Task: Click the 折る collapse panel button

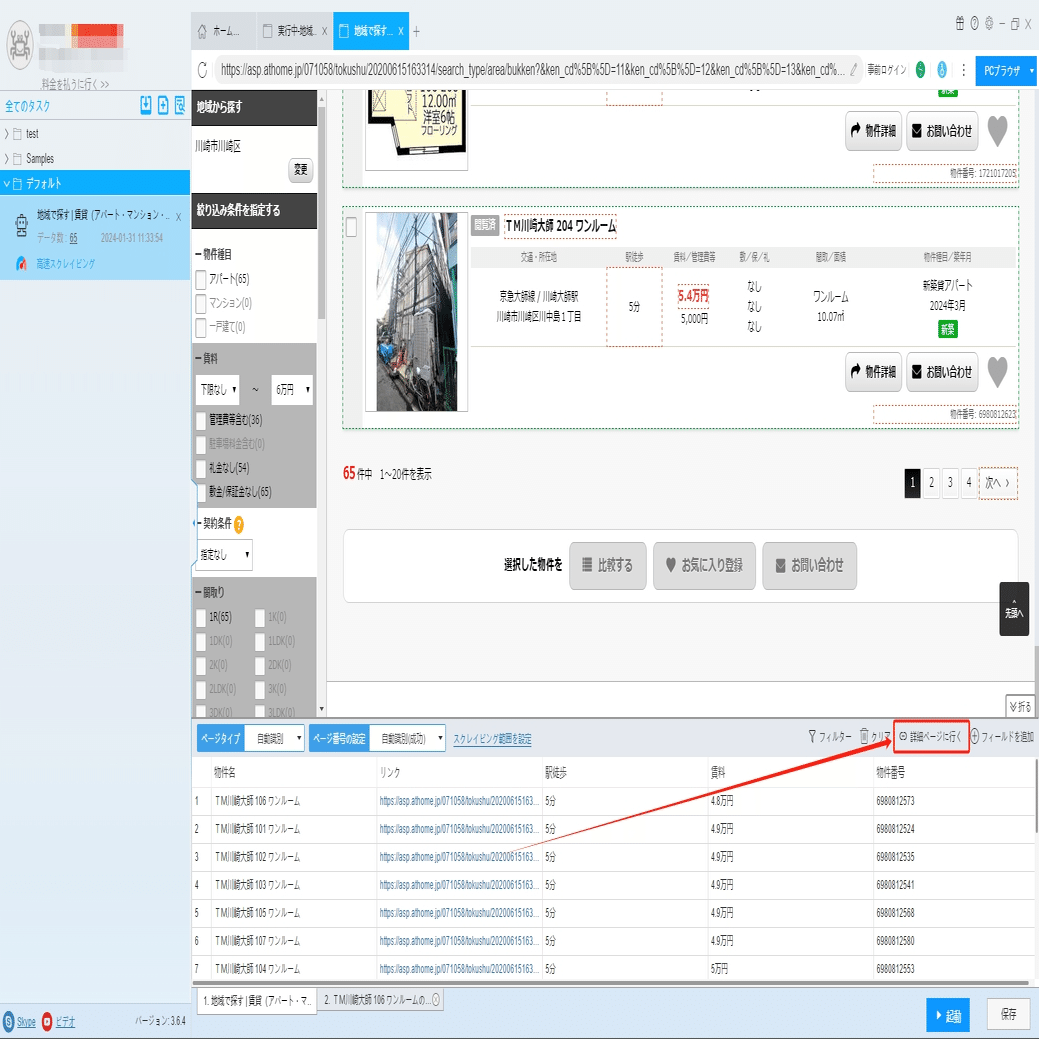Action: (x=1020, y=707)
